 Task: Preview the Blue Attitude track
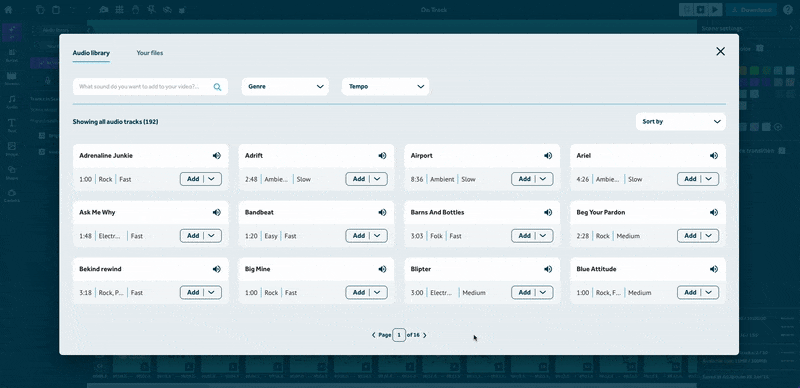point(714,269)
